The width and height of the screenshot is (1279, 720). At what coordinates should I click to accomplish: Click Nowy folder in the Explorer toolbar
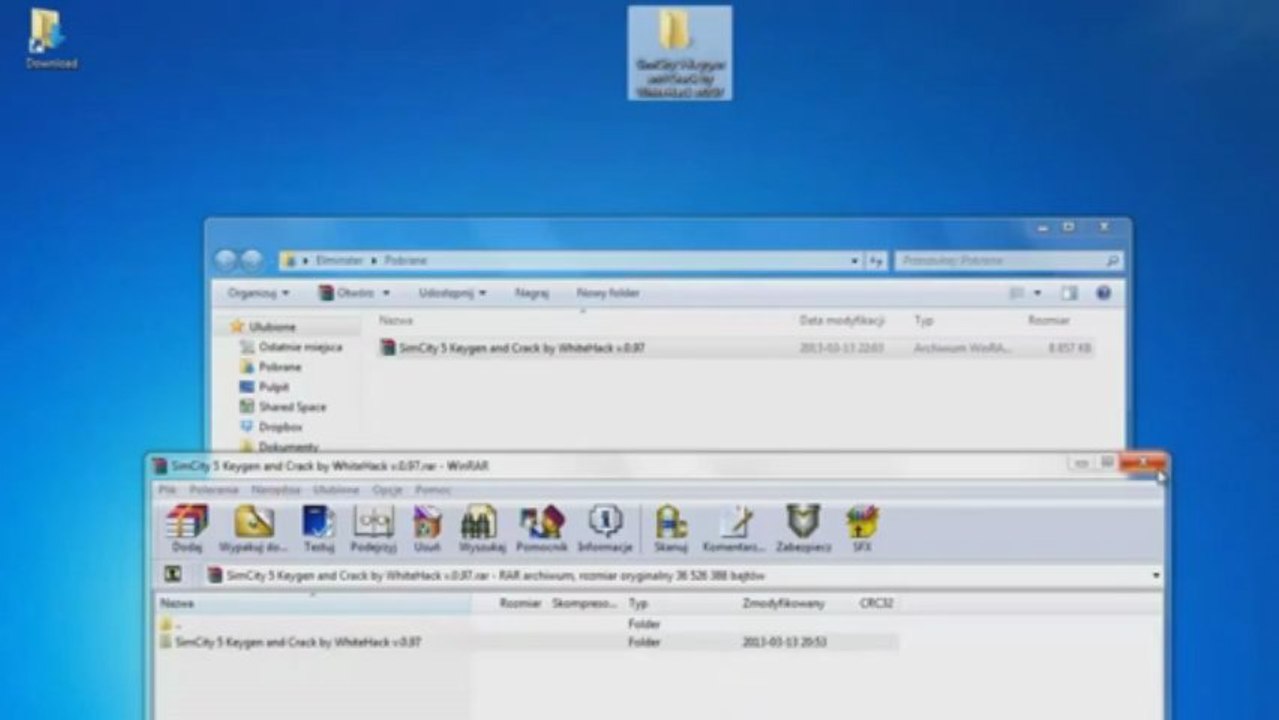[x=608, y=293]
